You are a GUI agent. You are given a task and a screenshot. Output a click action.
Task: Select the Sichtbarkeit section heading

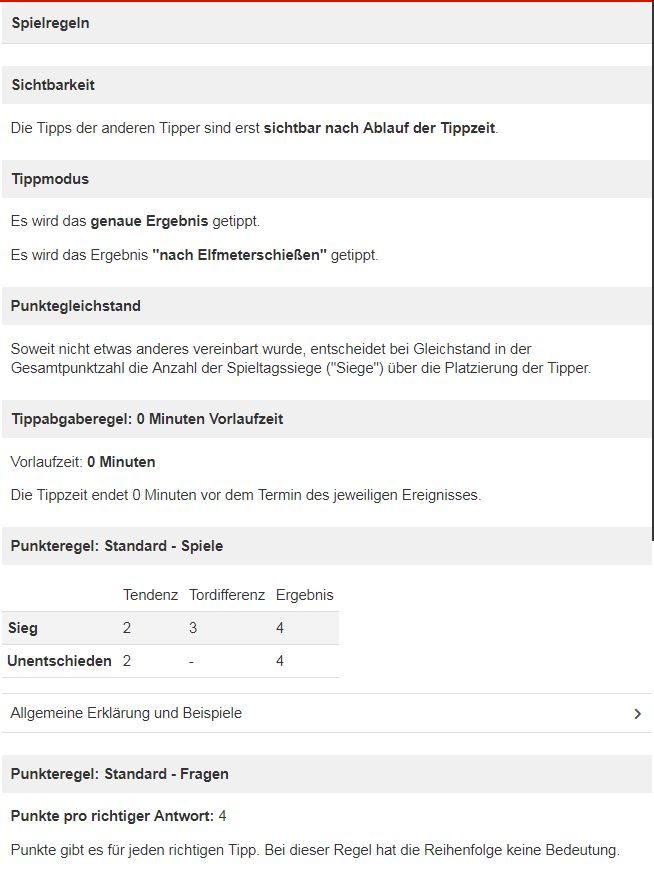[53, 85]
